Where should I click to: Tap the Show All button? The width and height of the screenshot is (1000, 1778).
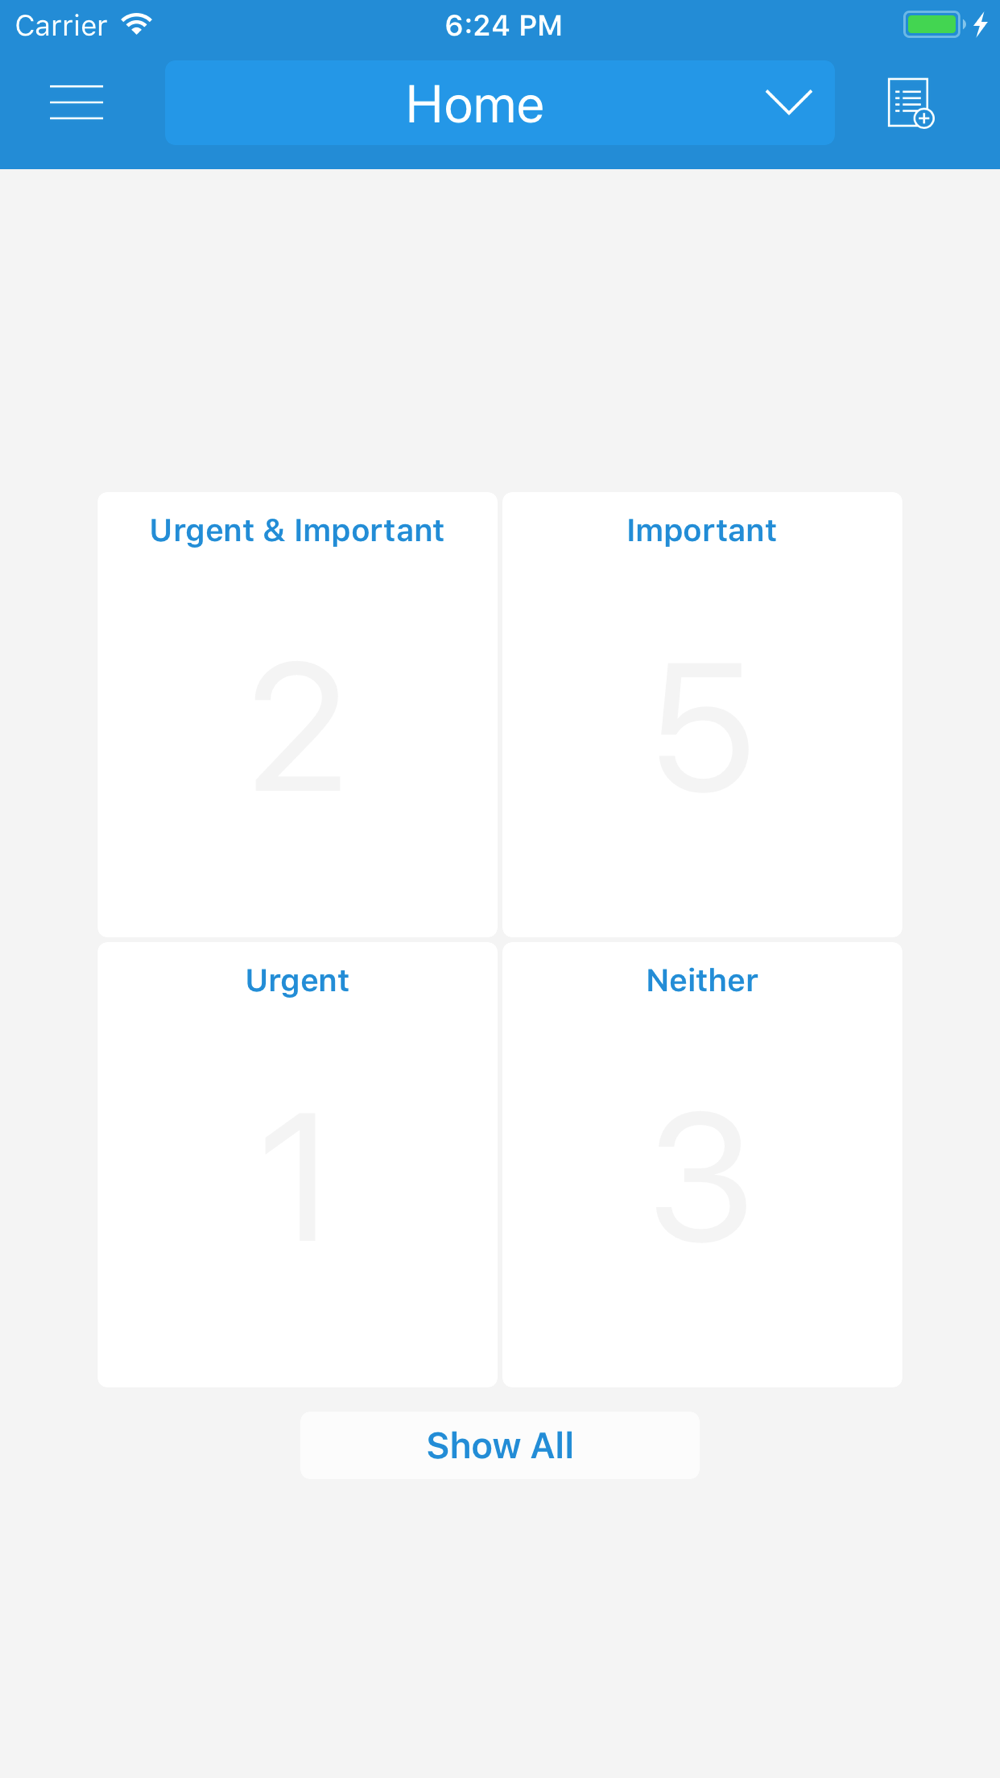point(500,1445)
